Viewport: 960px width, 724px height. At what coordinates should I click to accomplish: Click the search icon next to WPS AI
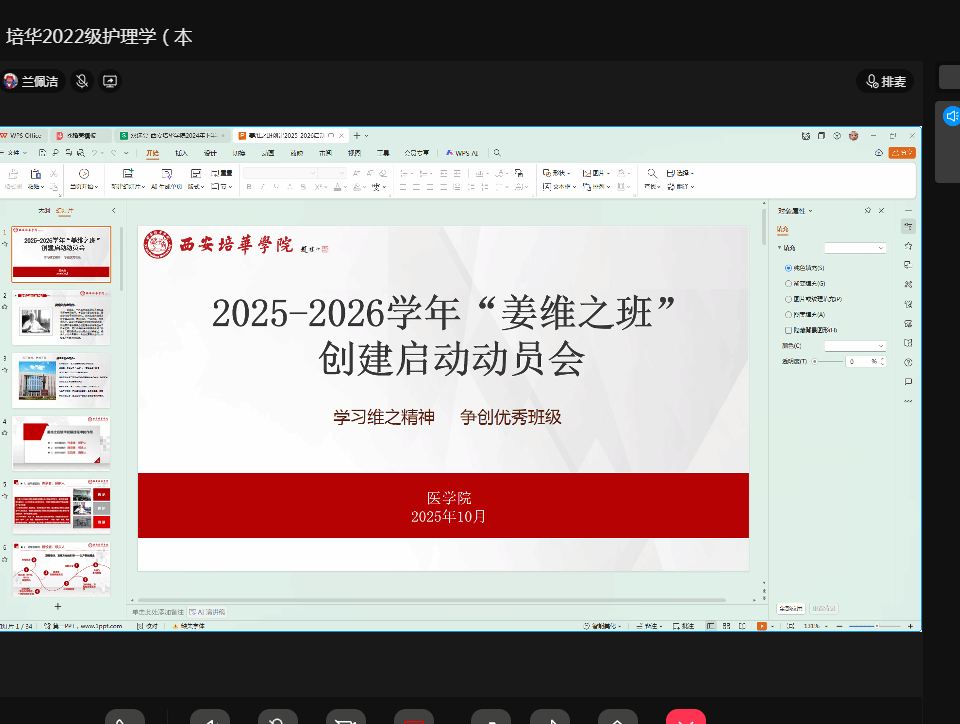coord(497,153)
